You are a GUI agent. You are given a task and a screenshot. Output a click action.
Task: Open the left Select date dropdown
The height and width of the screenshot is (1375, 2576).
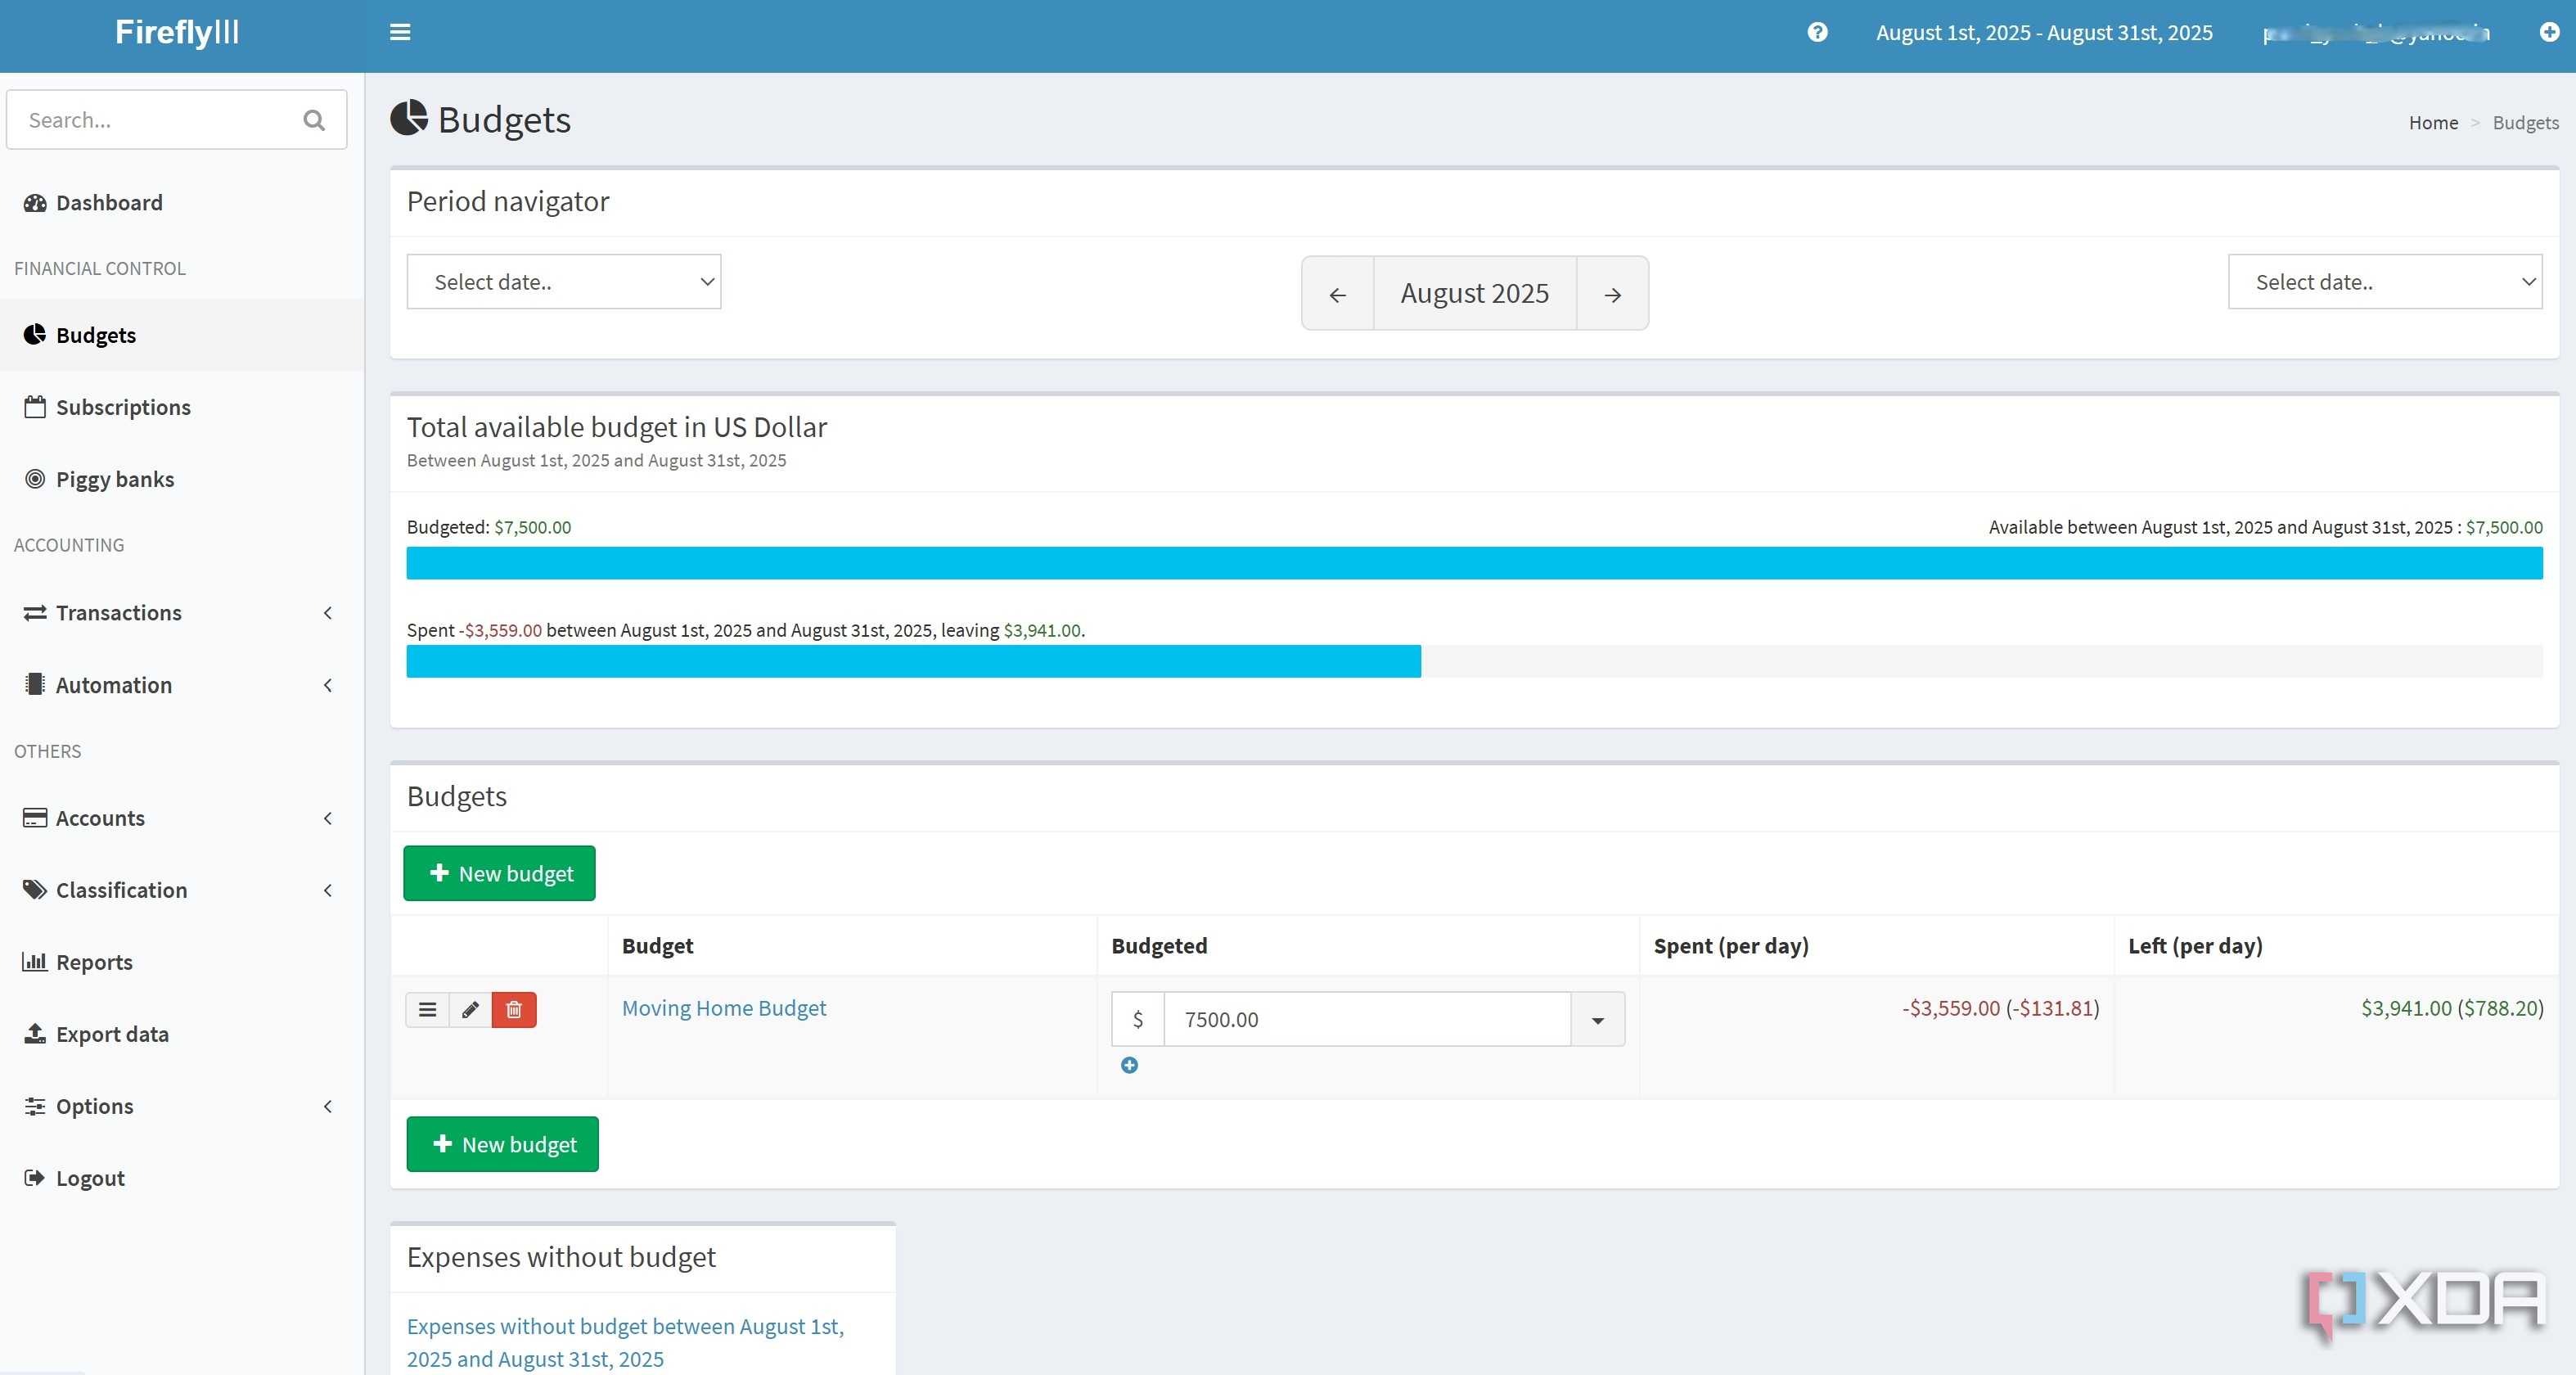point(564,282)
